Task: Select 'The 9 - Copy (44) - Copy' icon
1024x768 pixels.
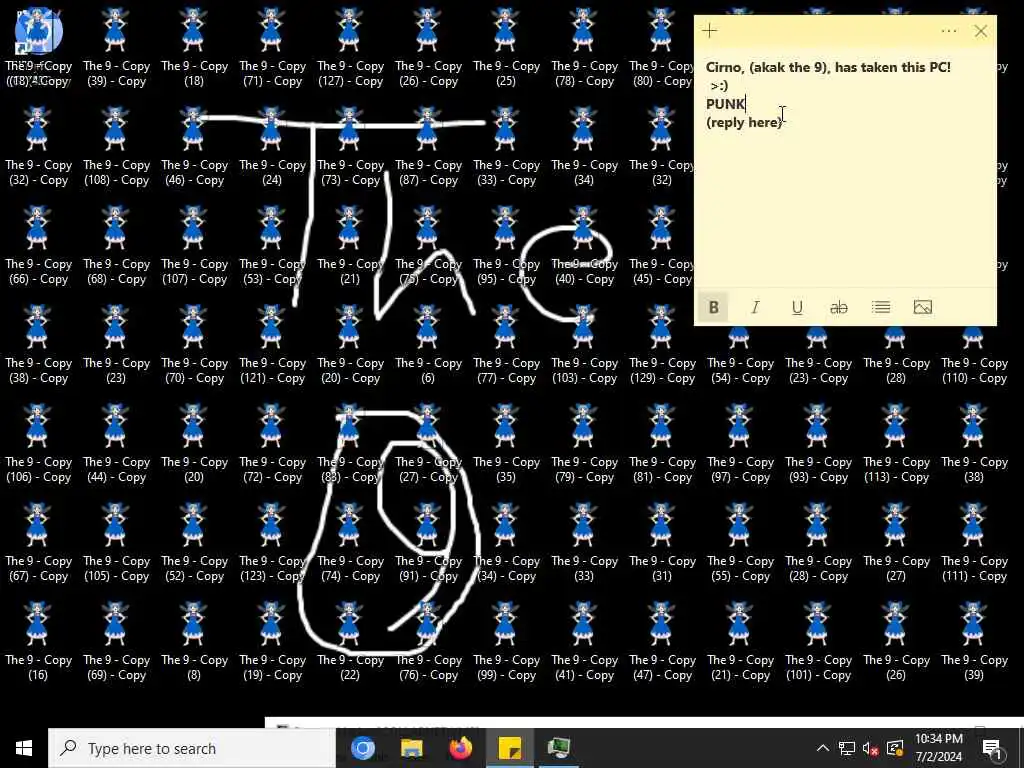Action: pos(116,443)
